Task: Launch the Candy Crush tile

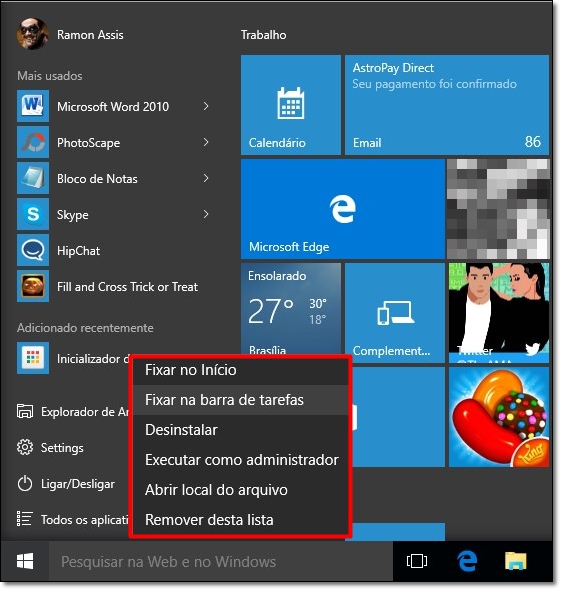Action: click(499, 417)
